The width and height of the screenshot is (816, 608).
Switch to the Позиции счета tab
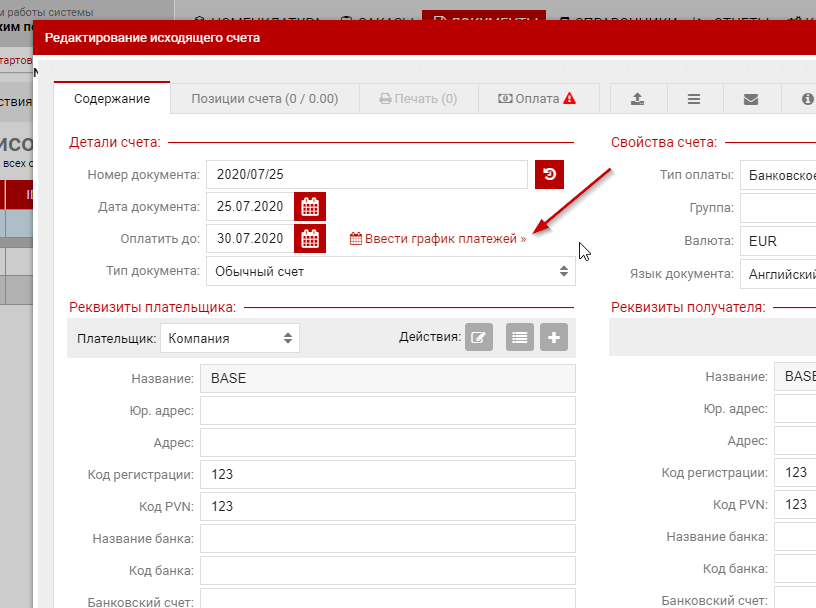(x=264, y=99)
